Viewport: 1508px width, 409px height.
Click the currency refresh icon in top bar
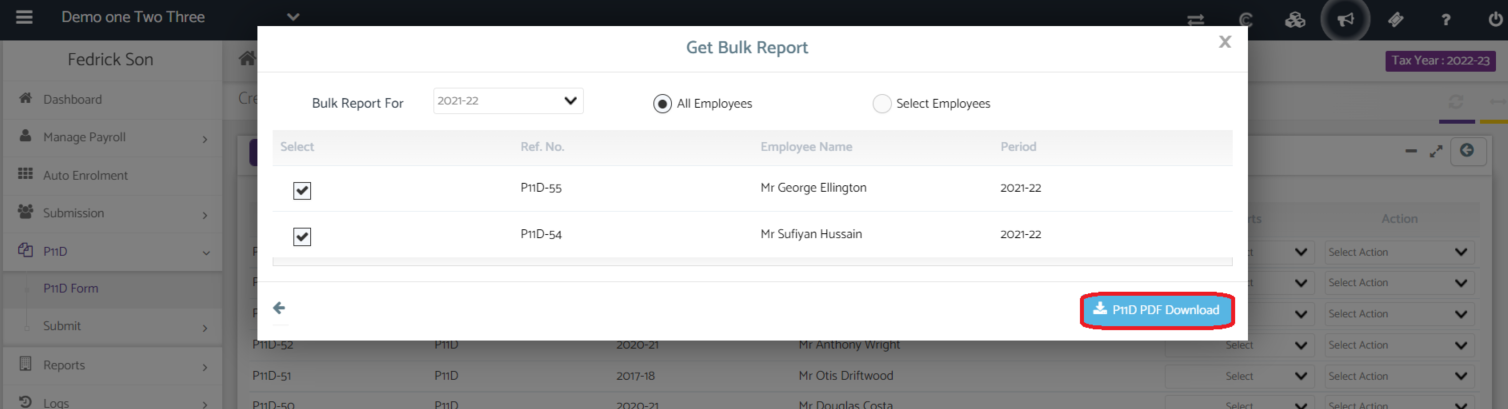pyautogui.click(x=1245, y=20)
